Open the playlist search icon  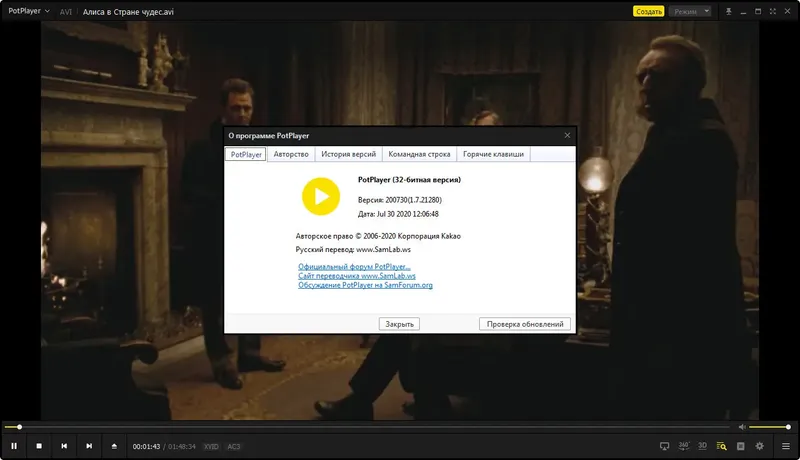pyautogui.click(x=721, y=446)
